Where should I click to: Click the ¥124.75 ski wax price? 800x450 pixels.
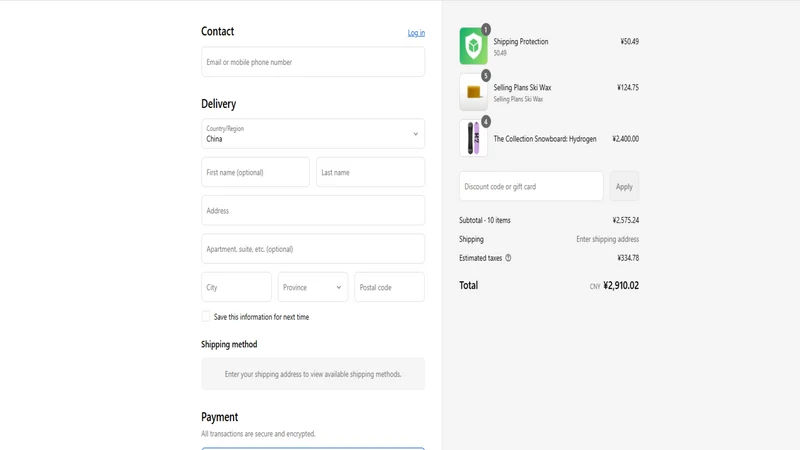(628, 87)
